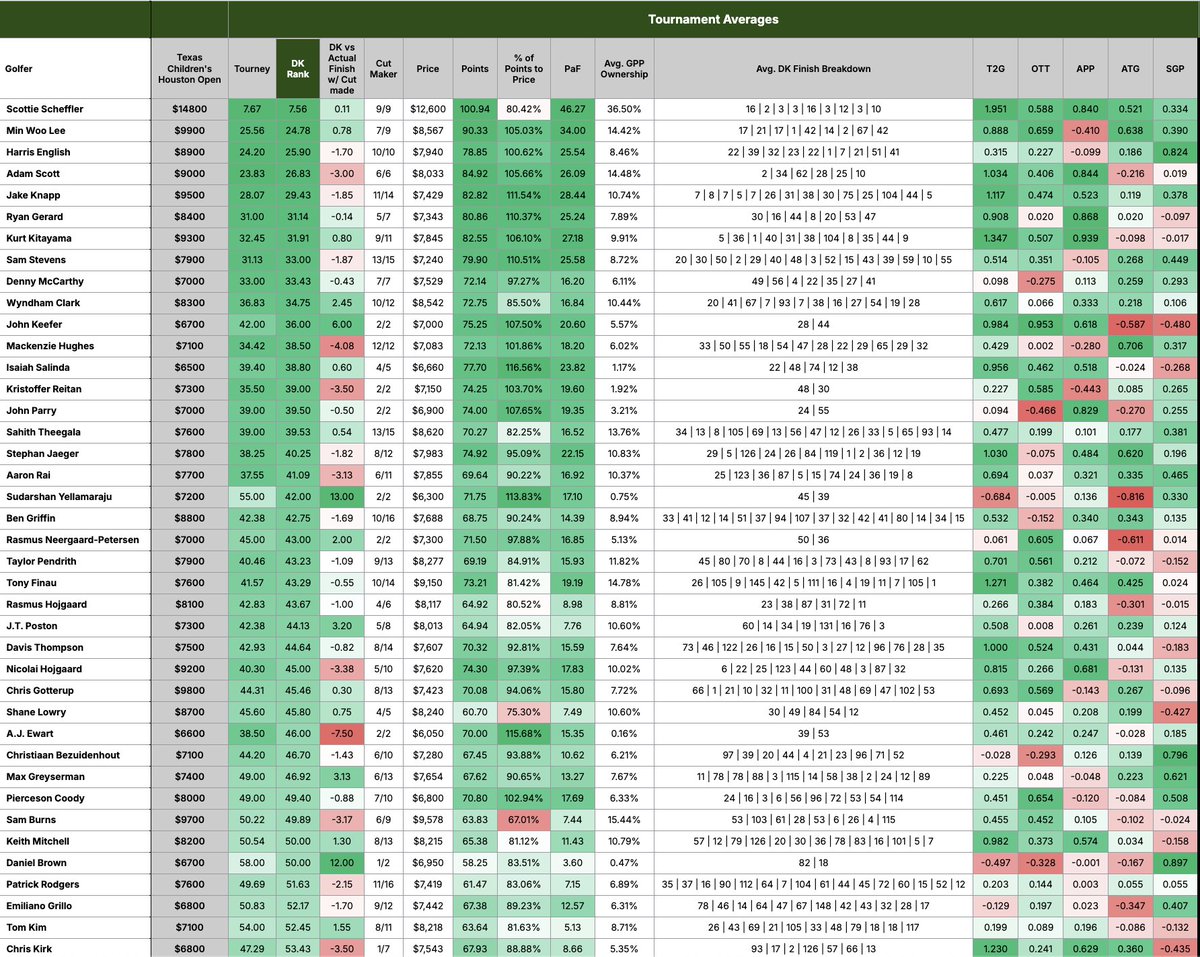1200x957 pixels.
Task: Click the Adam Scott name cell
Action: coord(76,173)
